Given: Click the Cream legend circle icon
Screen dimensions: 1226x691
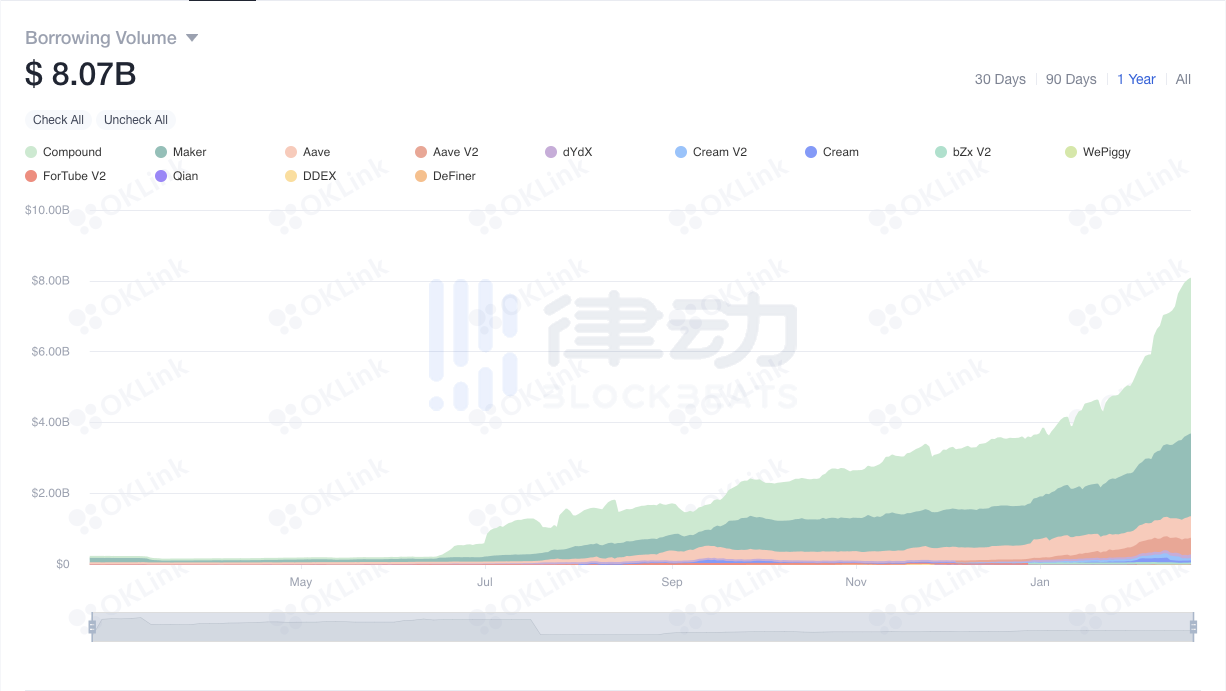Looking at the screenshot, I should 811,152.
